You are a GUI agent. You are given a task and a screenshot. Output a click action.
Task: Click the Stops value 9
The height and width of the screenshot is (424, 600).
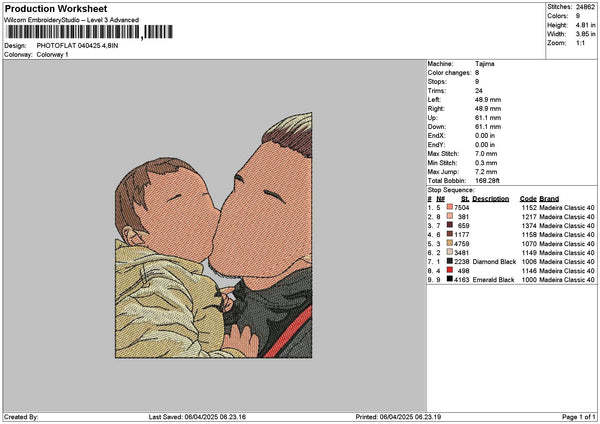(477, 82)
